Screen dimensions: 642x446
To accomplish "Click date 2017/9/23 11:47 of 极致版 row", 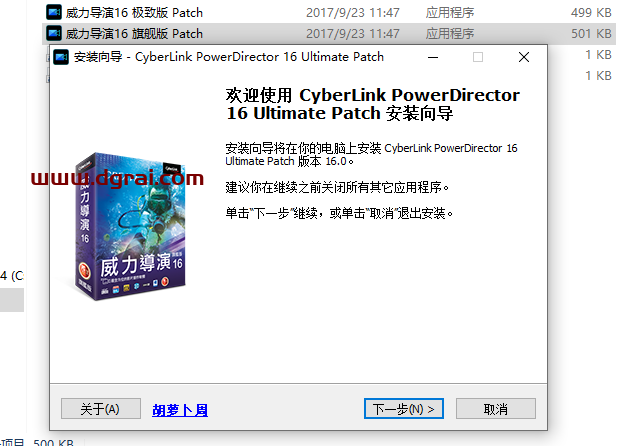I will (353, 13).
